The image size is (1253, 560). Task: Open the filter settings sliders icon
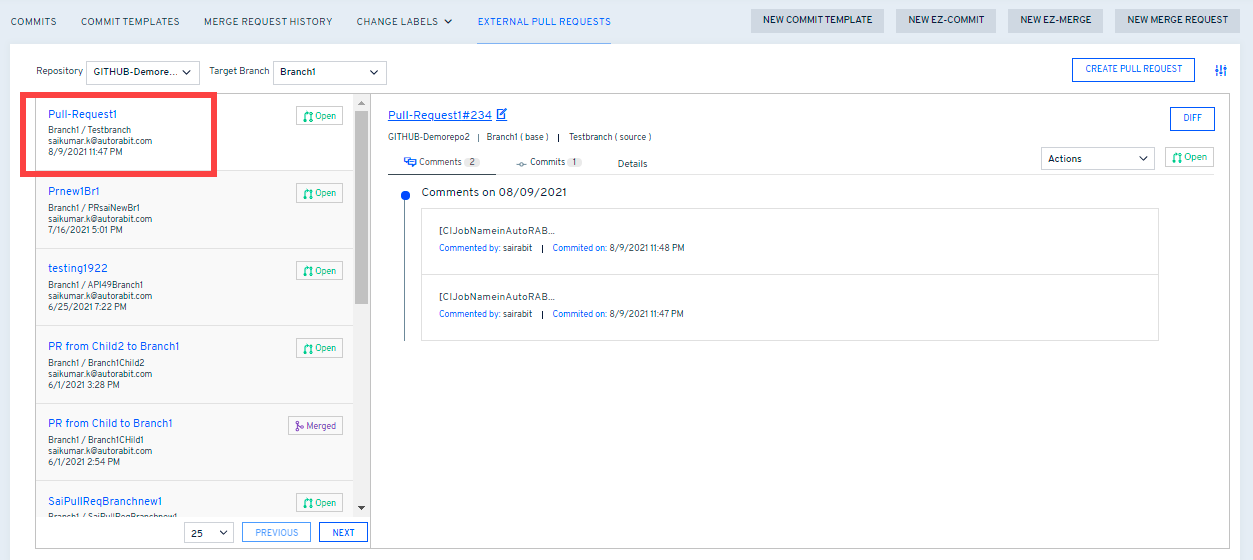[1220, 70]
